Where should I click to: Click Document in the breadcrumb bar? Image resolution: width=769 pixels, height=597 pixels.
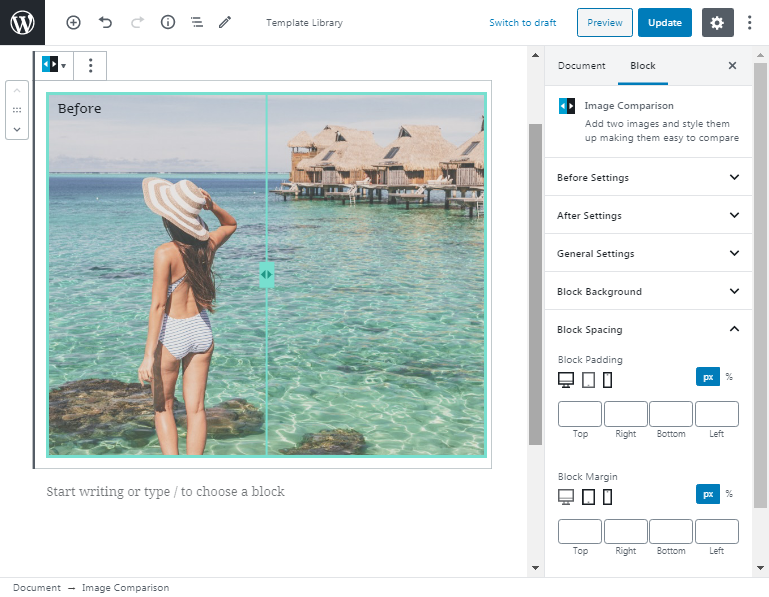coord(37,588)
